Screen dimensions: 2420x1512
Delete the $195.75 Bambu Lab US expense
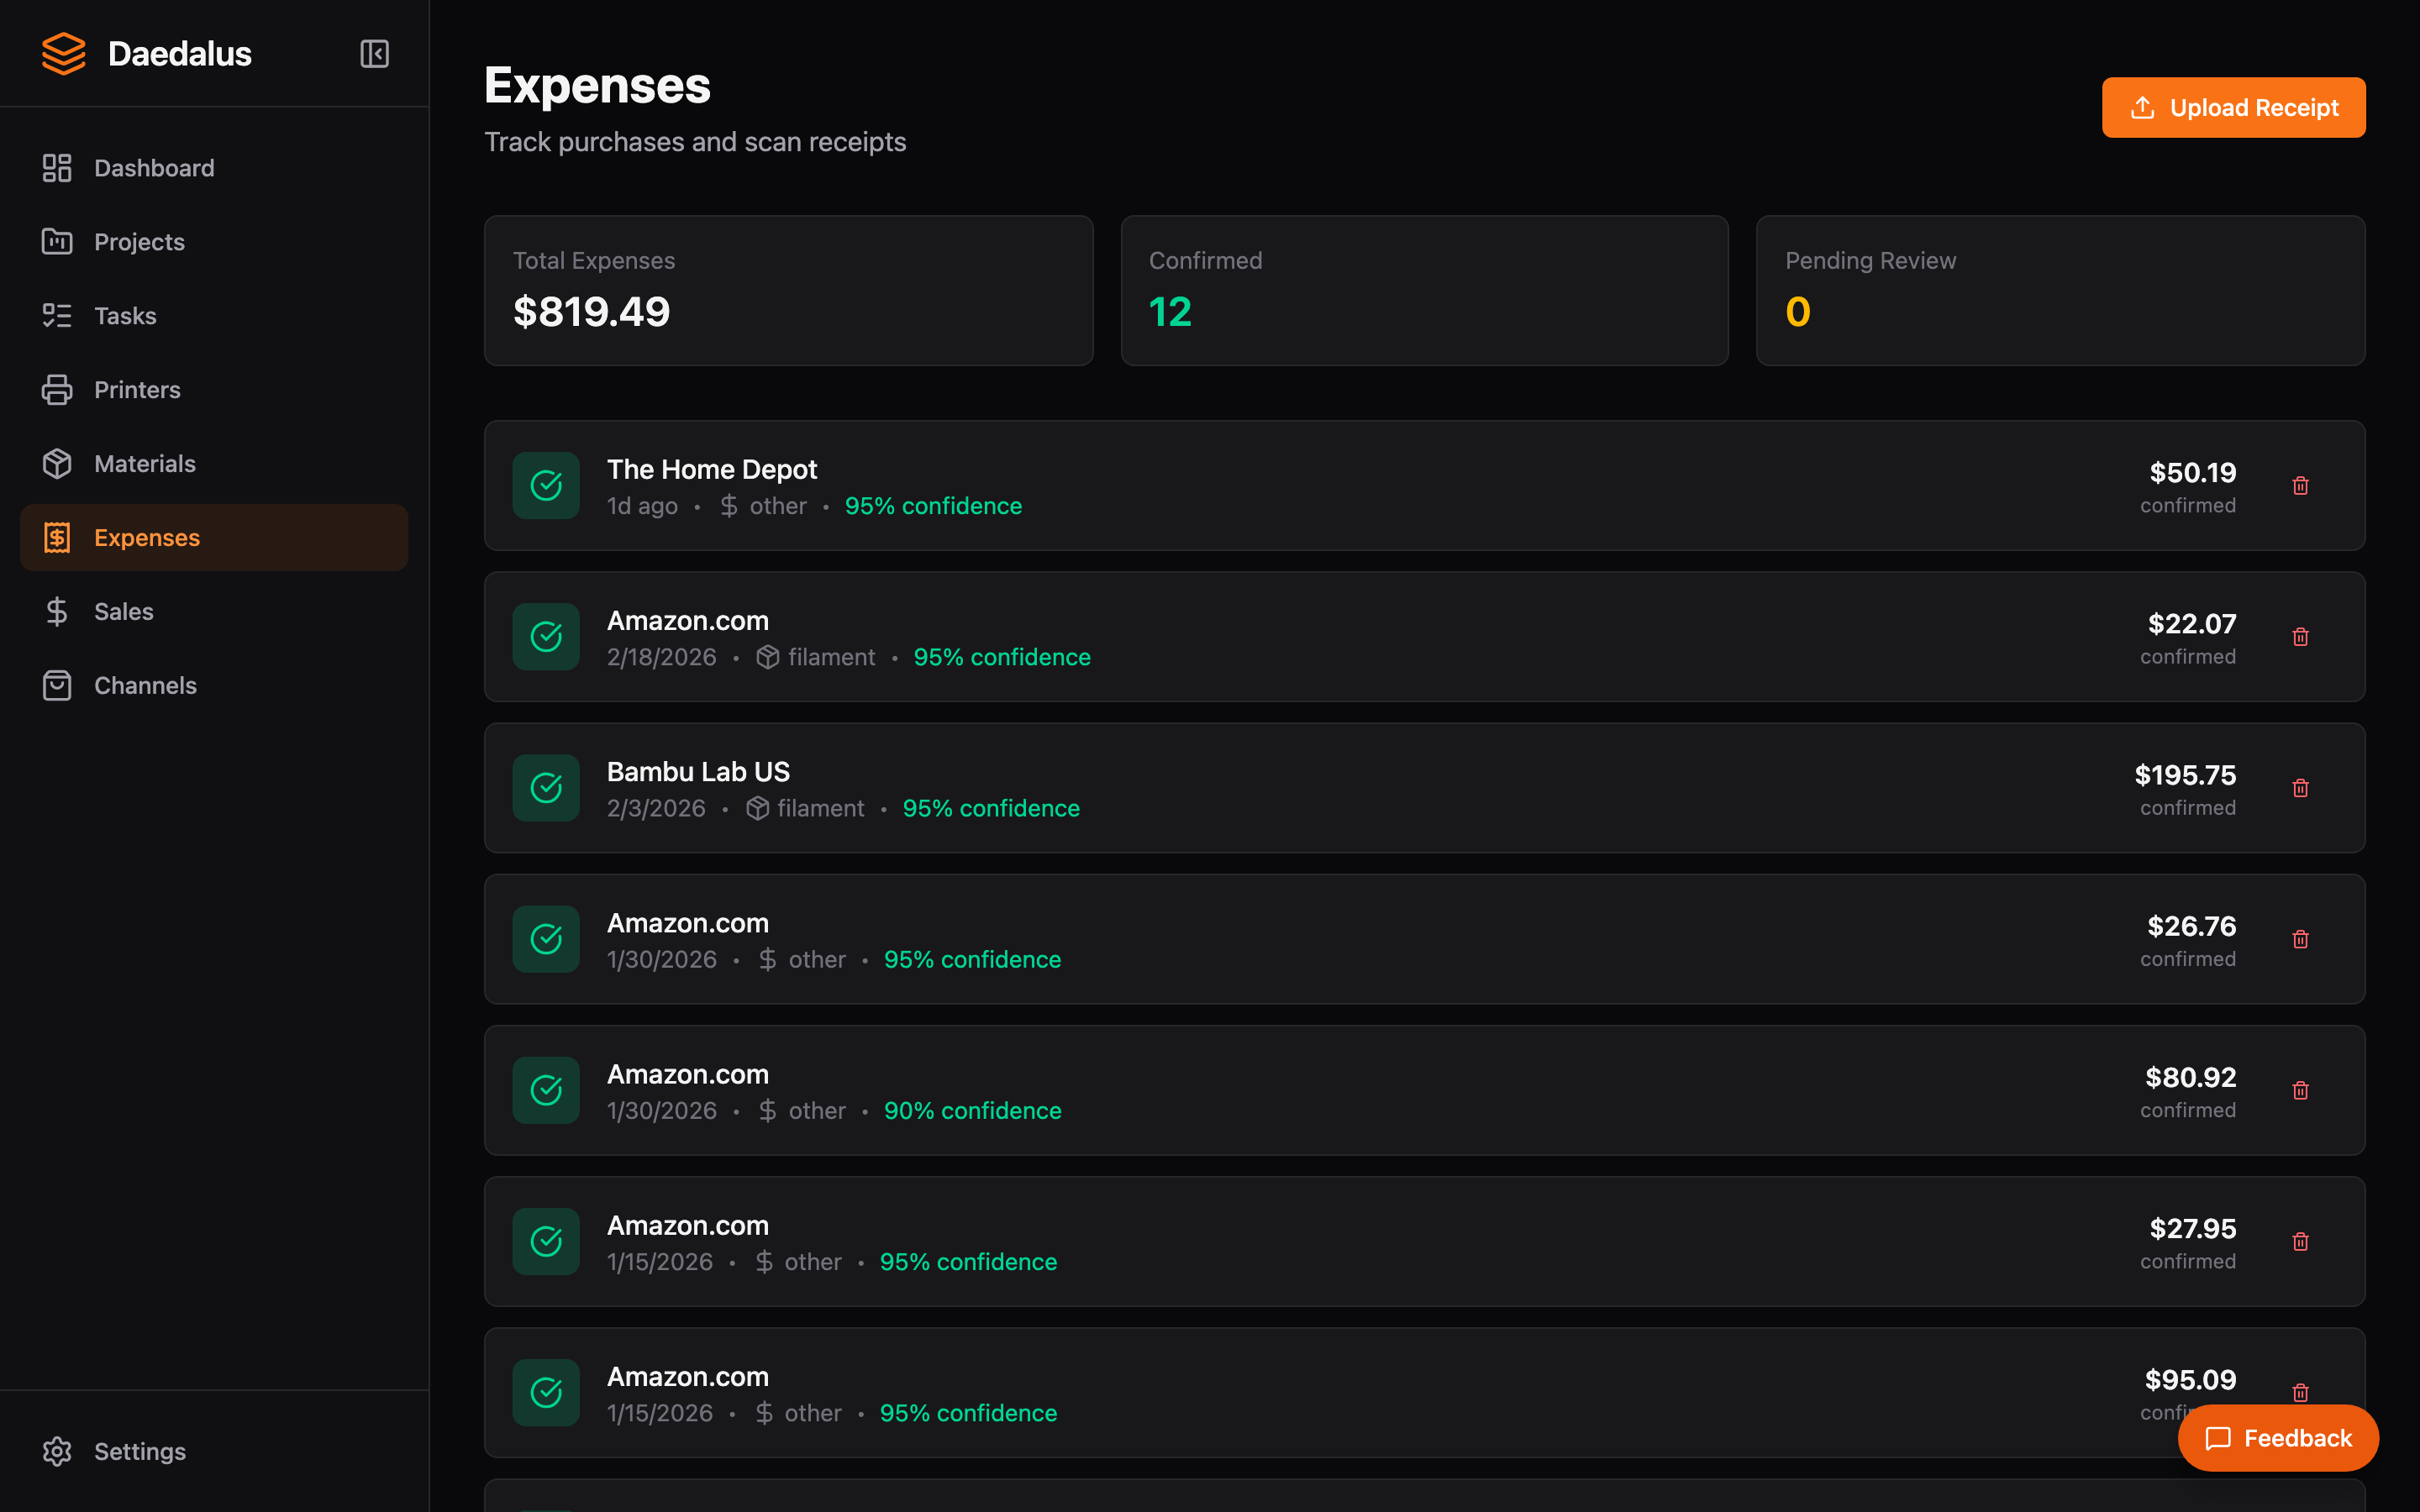point(2301,788)
